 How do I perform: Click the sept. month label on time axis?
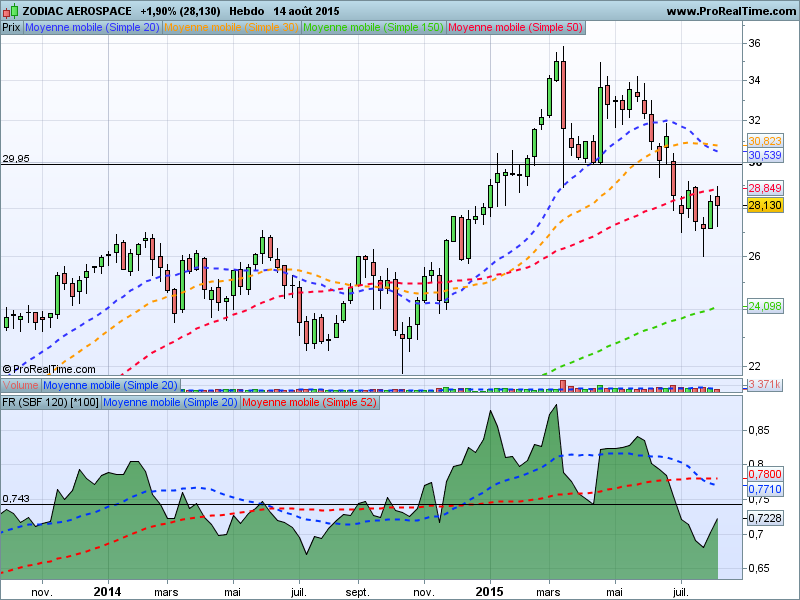click(x=357, y=592)
